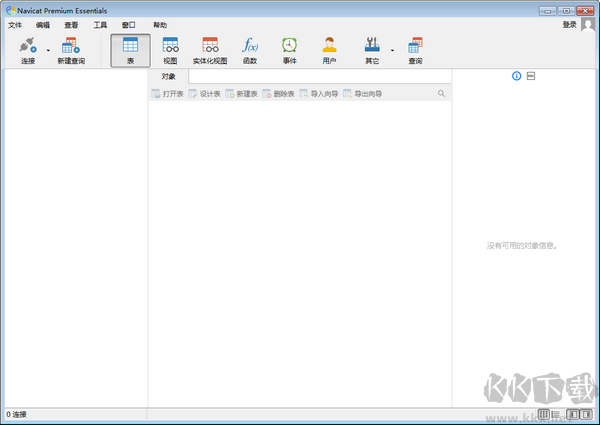Open the 视图 (View) objects
The height and width of the screenshot is (425, 600).
point(170,50)
